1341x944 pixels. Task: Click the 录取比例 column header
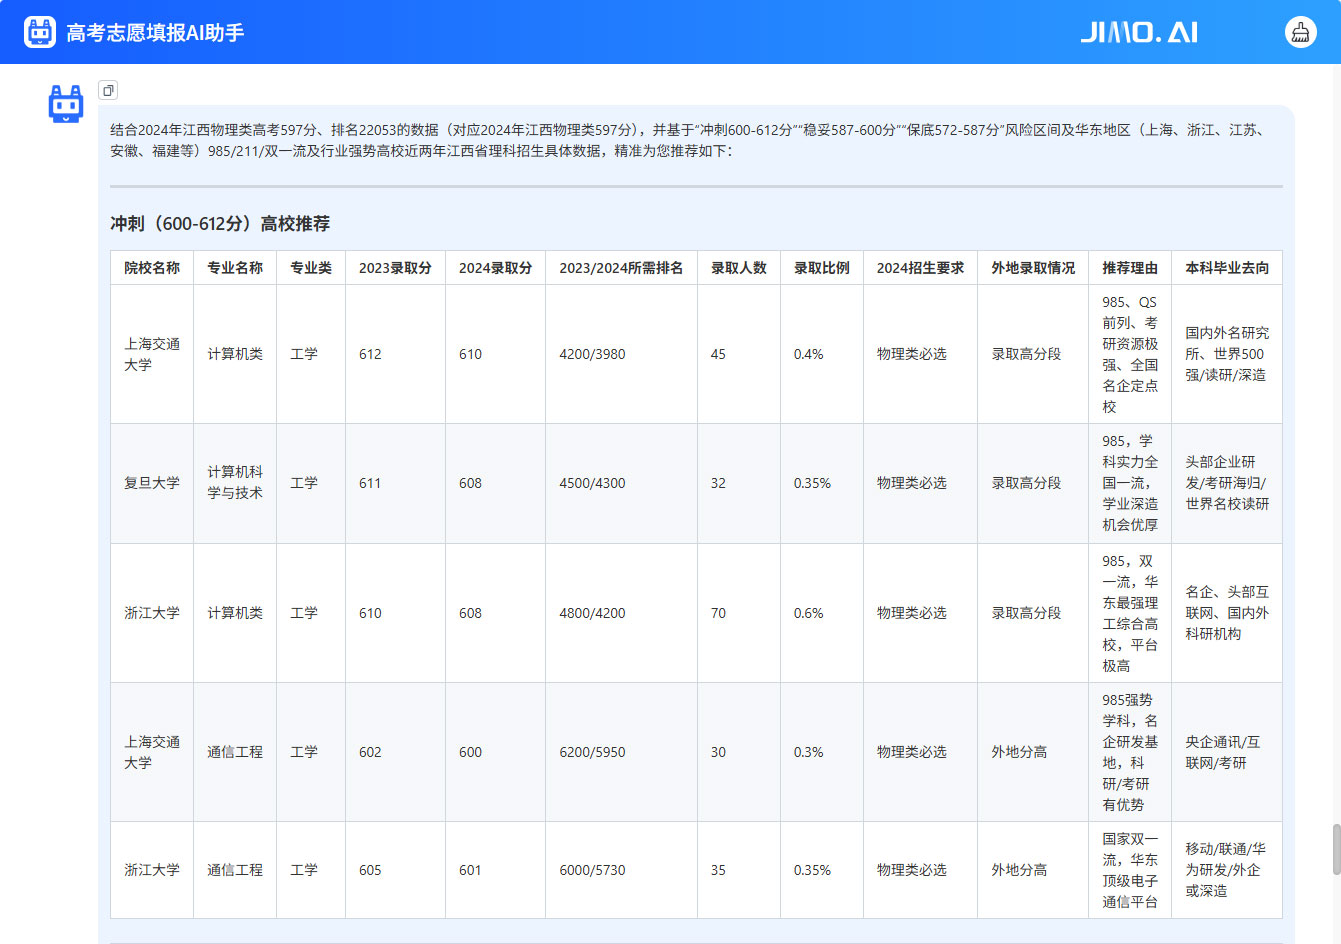coord(822,268)
